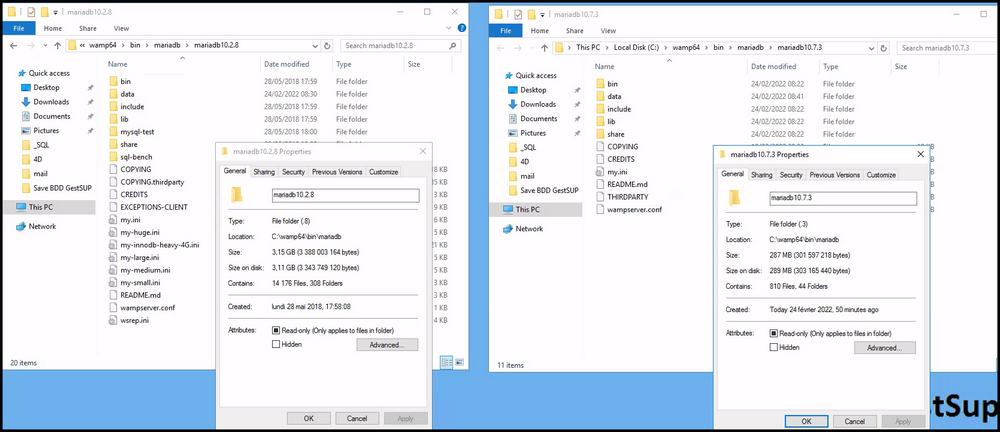Cancel the mariadb10.2.8 Properties dialog
Screen dimensions: 1000x432
click(x=357, y=419)
